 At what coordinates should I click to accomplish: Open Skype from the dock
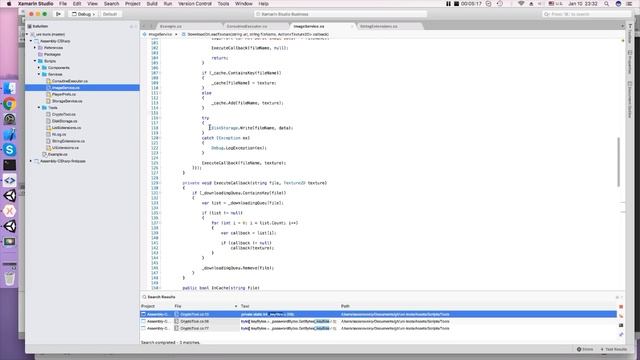point(9,150)
